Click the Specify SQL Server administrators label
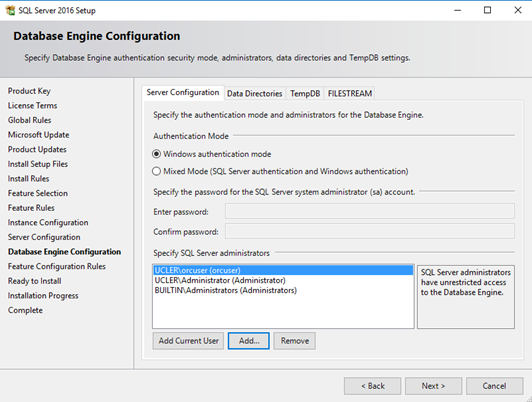 (211, 253)
